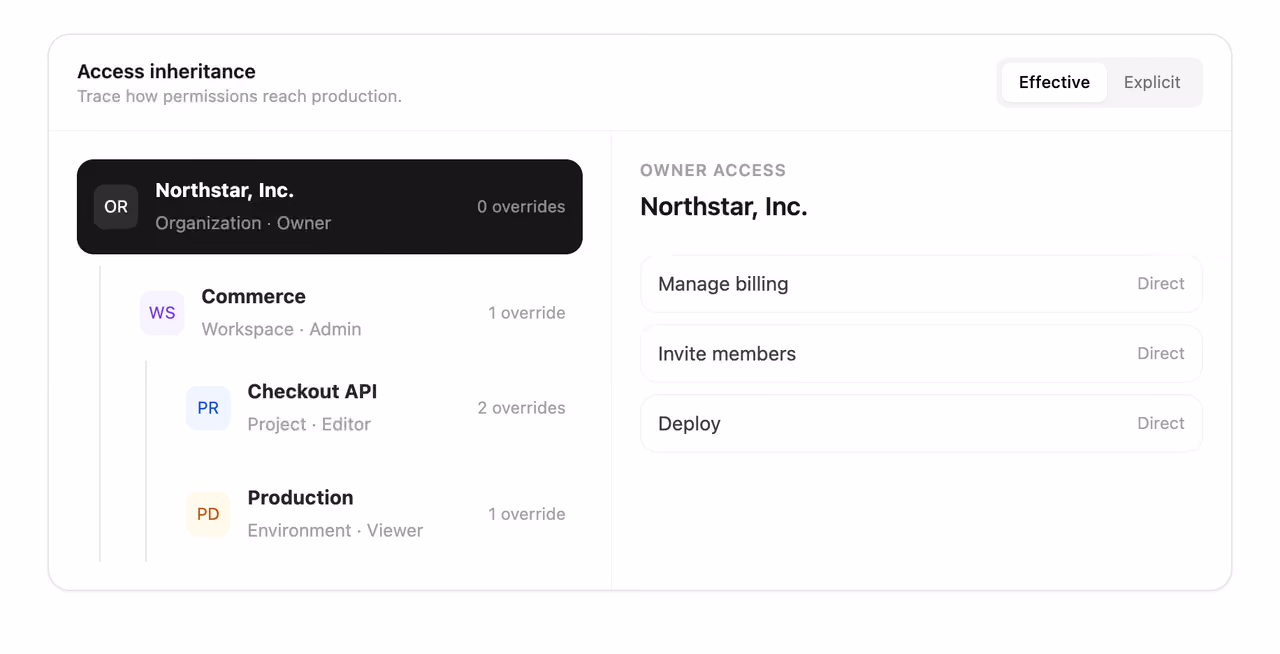Viewport: 1280px width, 654px height.
Task: Open the Deploy permission row
Action: coord(921,424)
